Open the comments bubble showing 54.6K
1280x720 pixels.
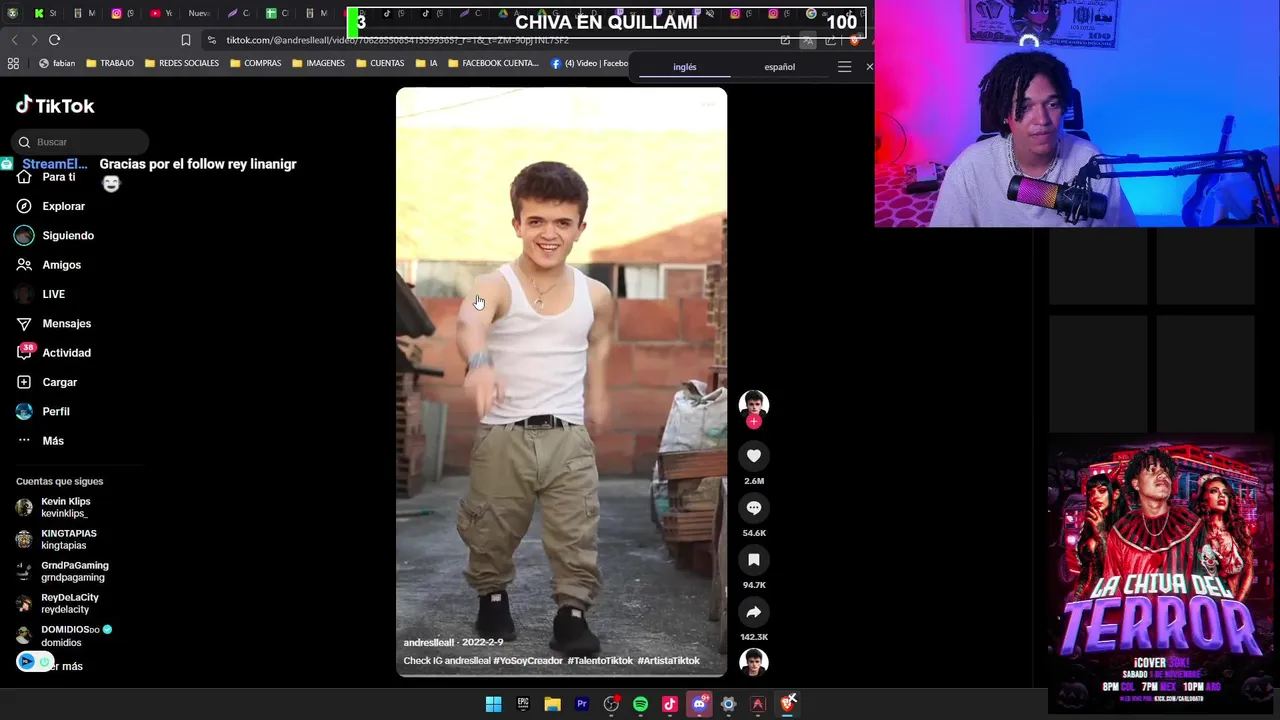(754, 508)
